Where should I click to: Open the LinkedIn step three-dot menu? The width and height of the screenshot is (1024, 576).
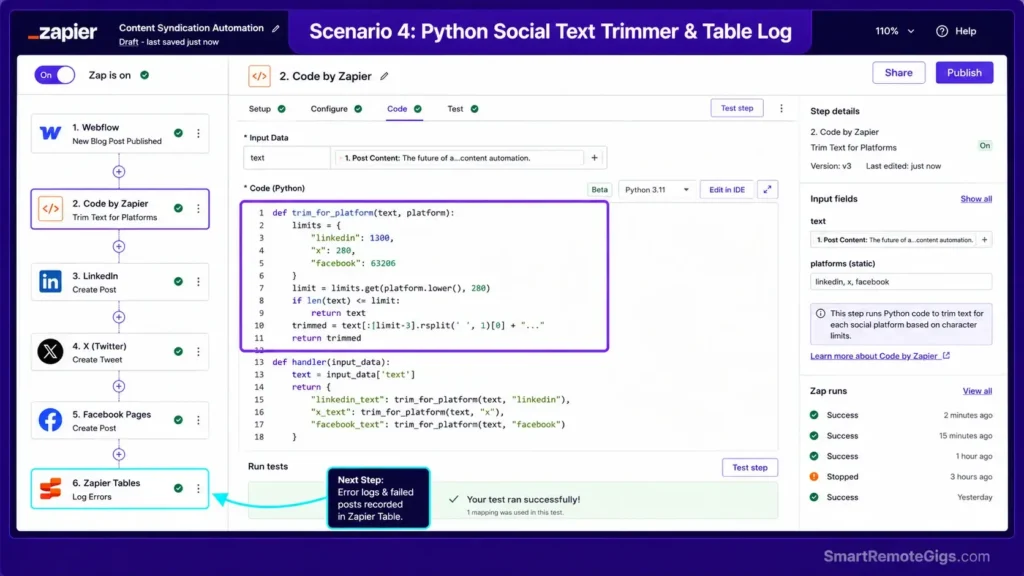point(199,281)
